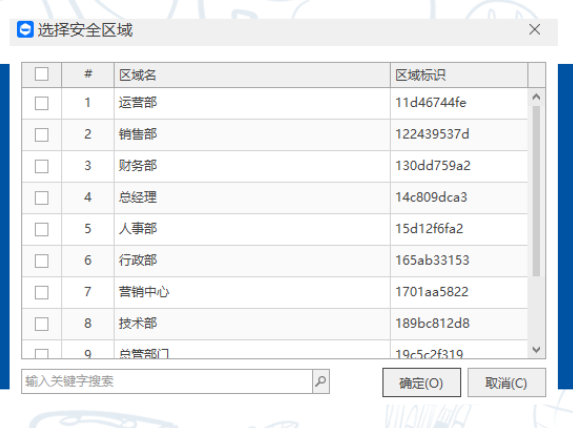Click the scrollbar up arrow
The height and width of the screenshot is (428, 573).
[x=536, y=97]
